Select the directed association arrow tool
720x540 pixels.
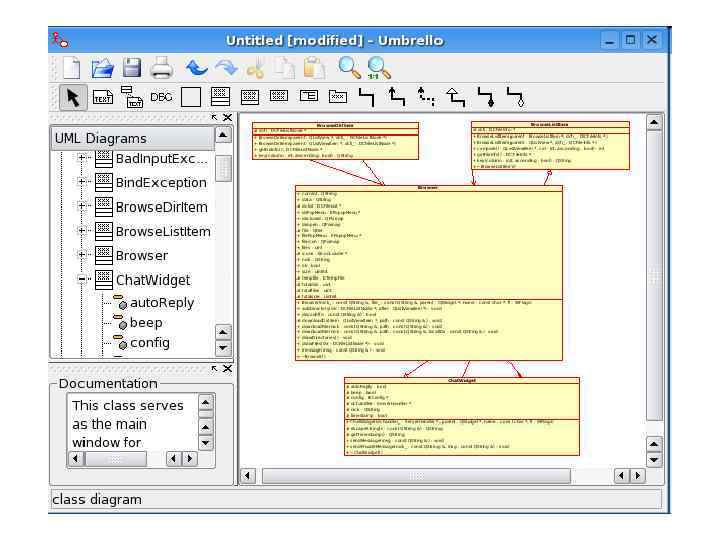click(397, 97)
